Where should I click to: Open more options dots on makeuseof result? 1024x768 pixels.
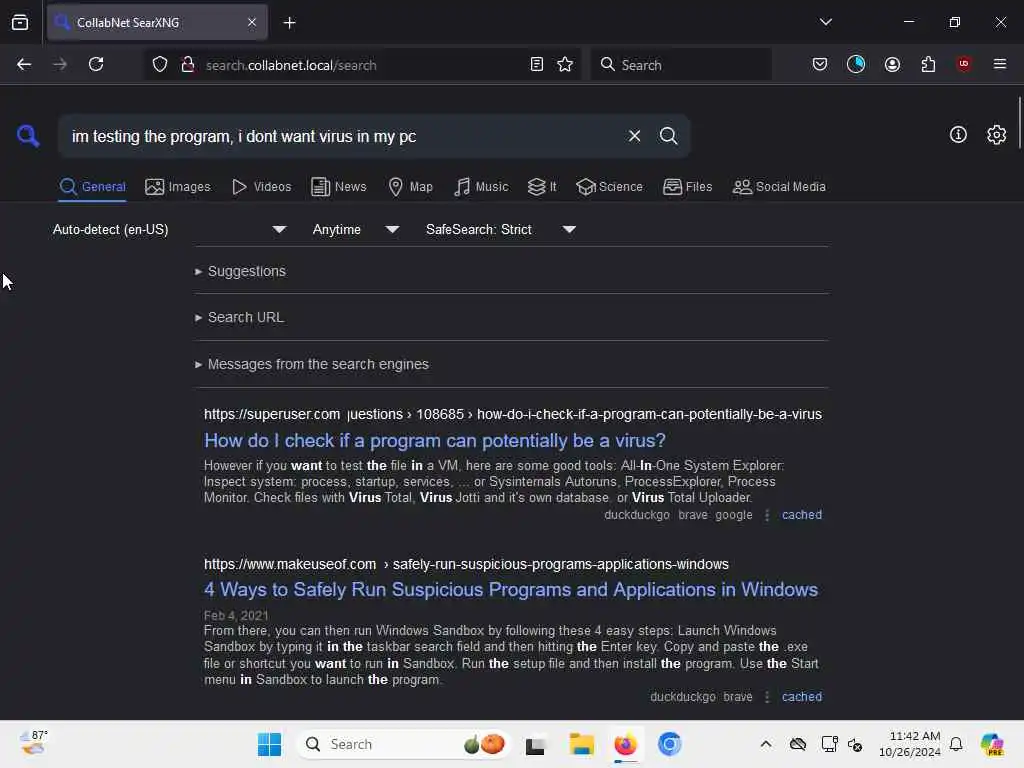pos(767,697)
